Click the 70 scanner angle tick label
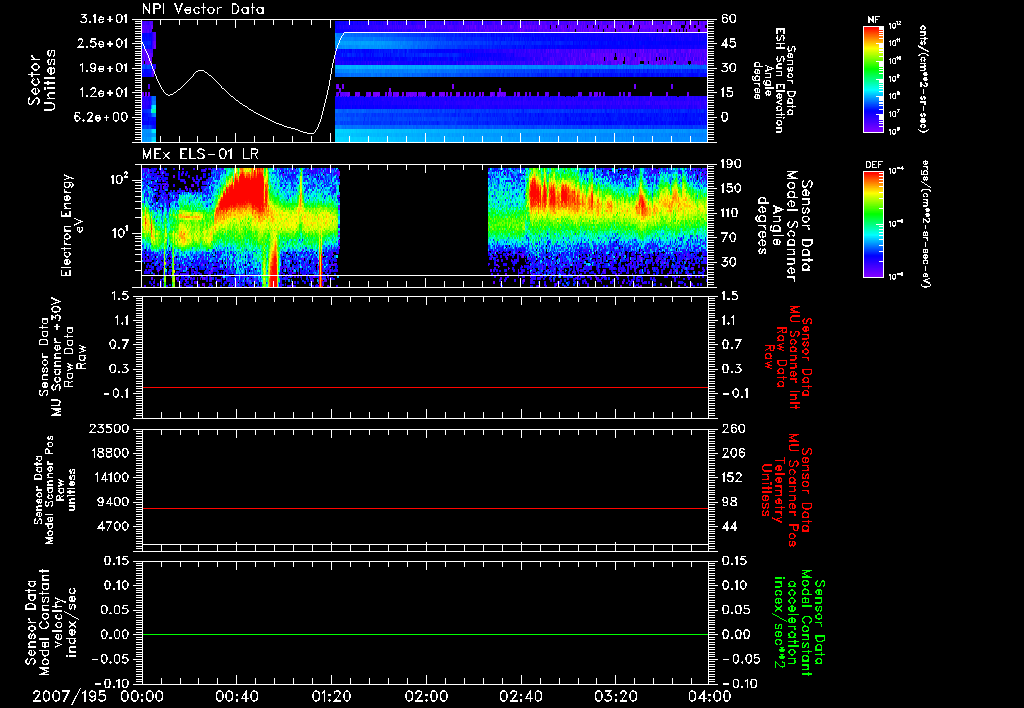This screenshot has width=1024, height=708. click(x=728, y=238)
